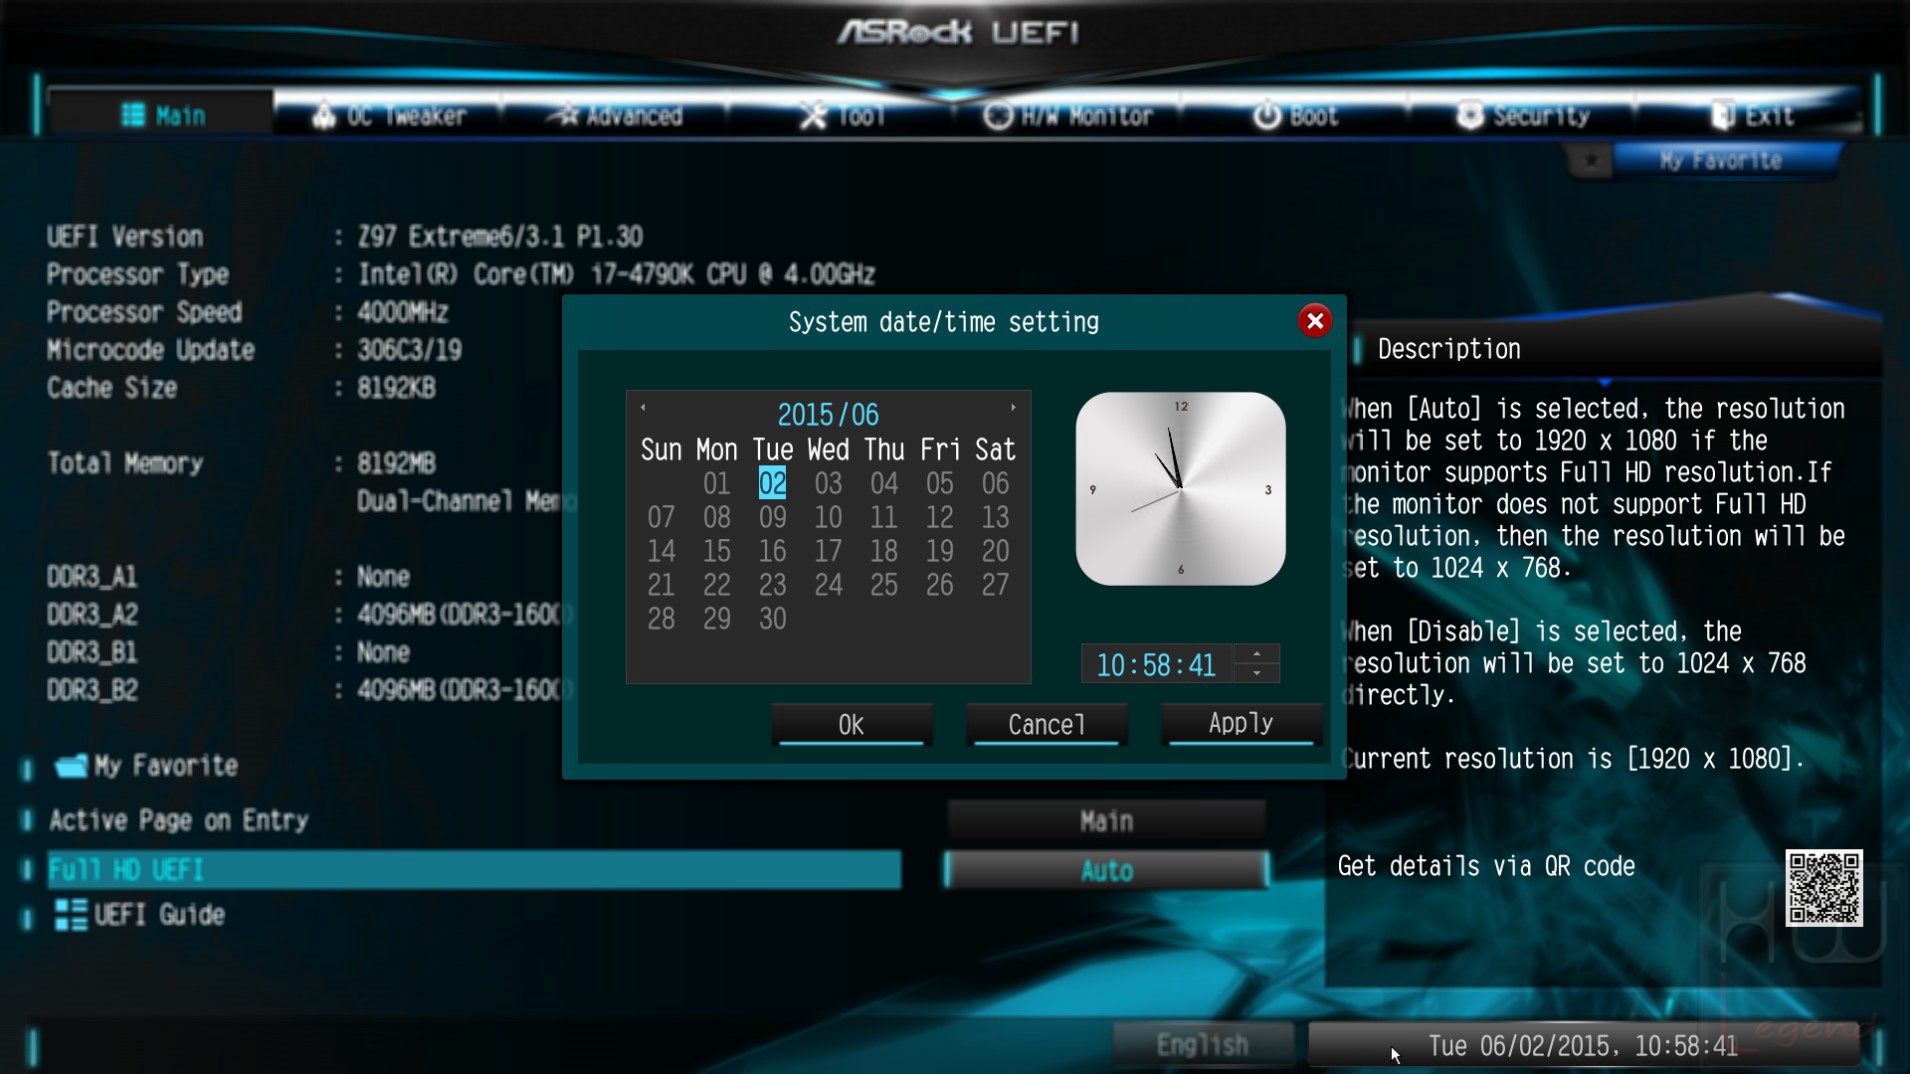The width and height of the screenshot is (1910, 1074).
Task: Select day 18 in the calendar
Action: pyautogui.click(x=884, y=552)
